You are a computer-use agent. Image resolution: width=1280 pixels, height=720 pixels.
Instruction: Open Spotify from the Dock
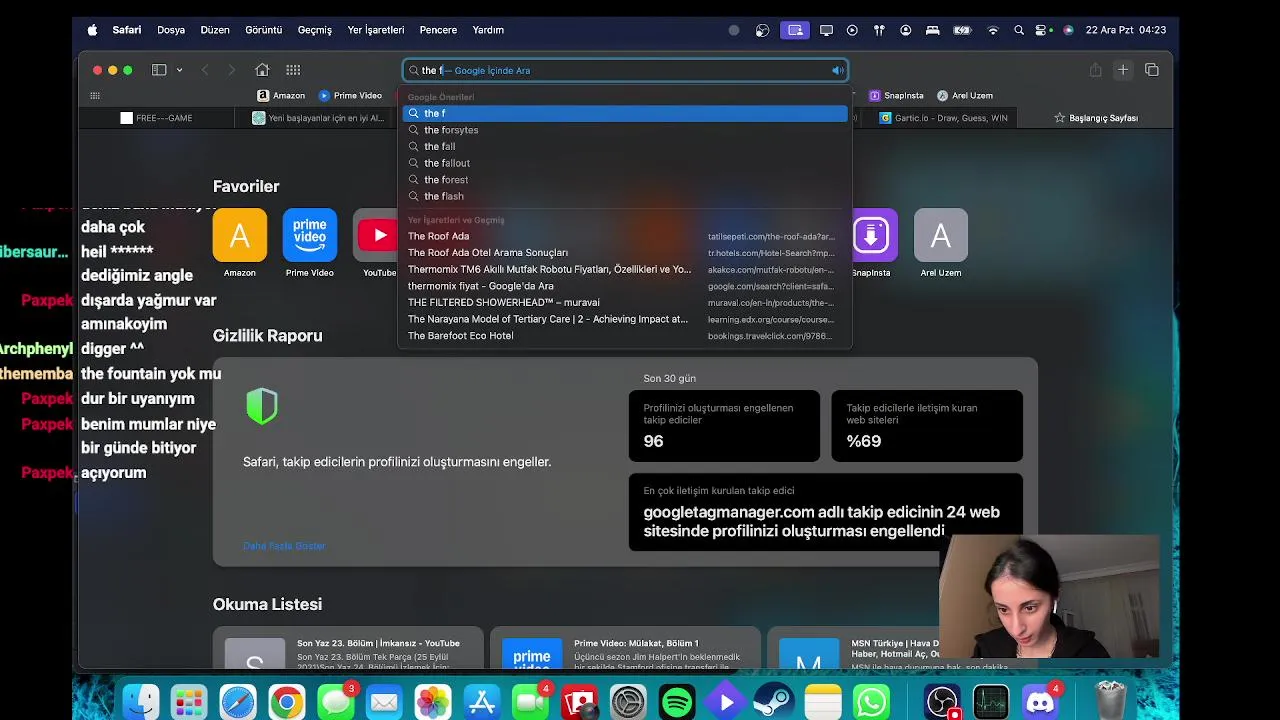tap(677, 702)
